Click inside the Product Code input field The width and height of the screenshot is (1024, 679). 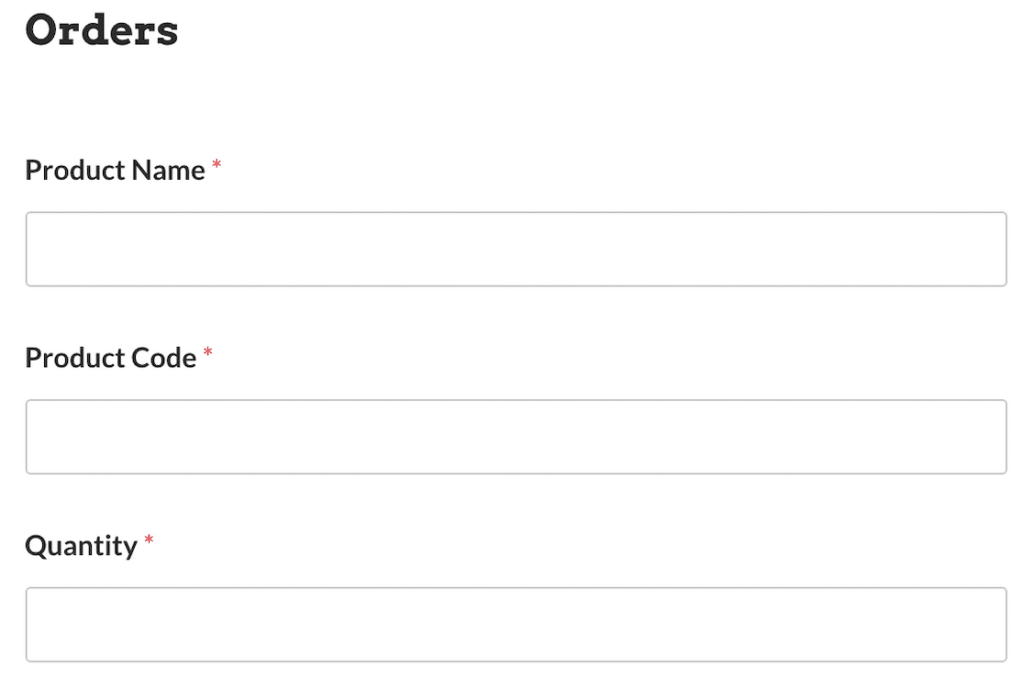point(516,436)
